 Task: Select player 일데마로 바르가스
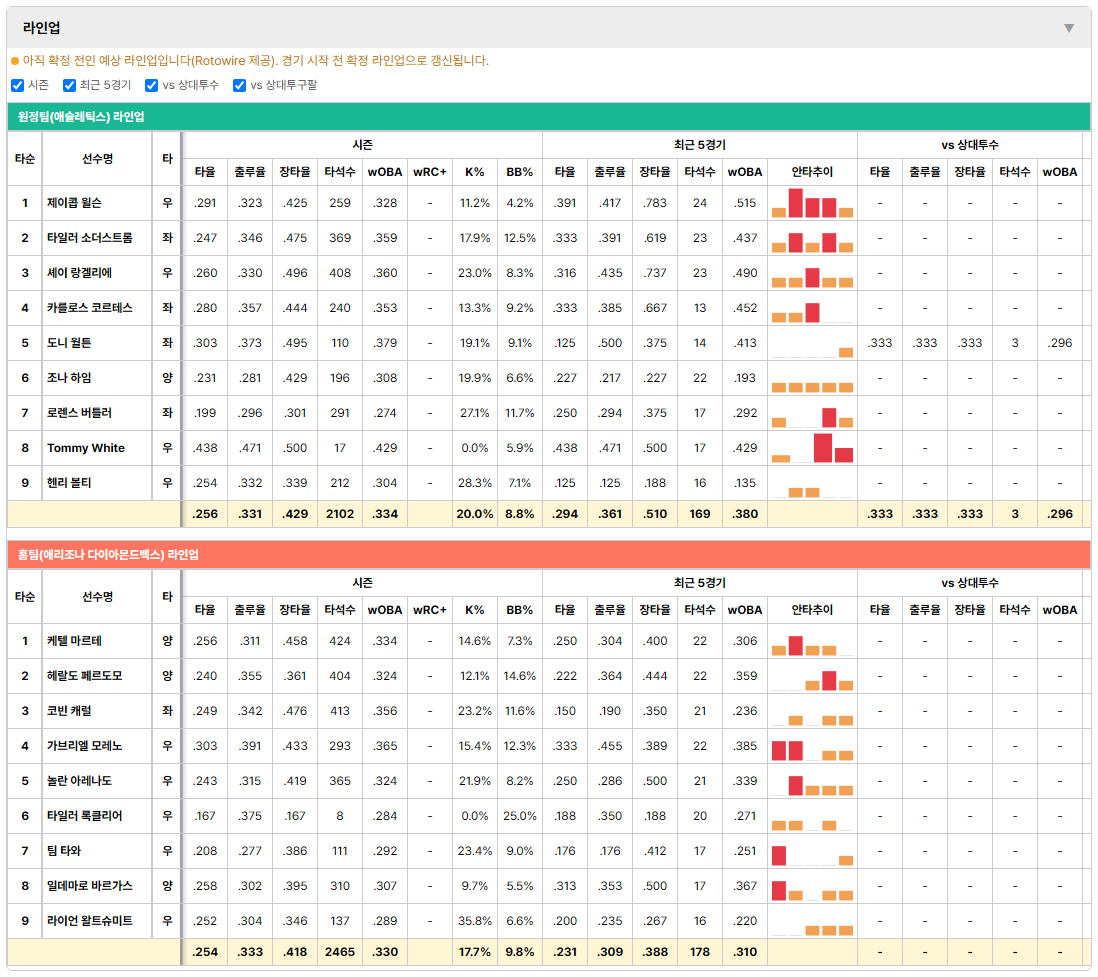90,886
